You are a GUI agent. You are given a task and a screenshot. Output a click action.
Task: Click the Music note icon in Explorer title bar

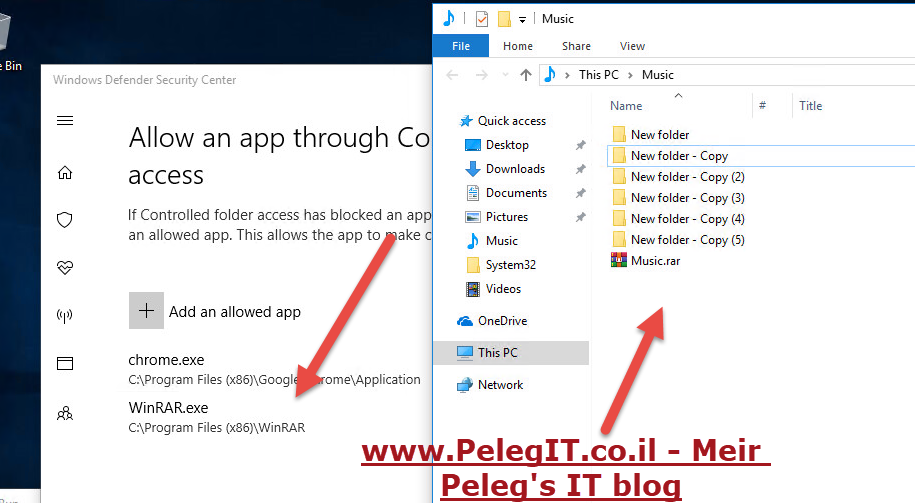pyautogui.click(x=449, y=19)
